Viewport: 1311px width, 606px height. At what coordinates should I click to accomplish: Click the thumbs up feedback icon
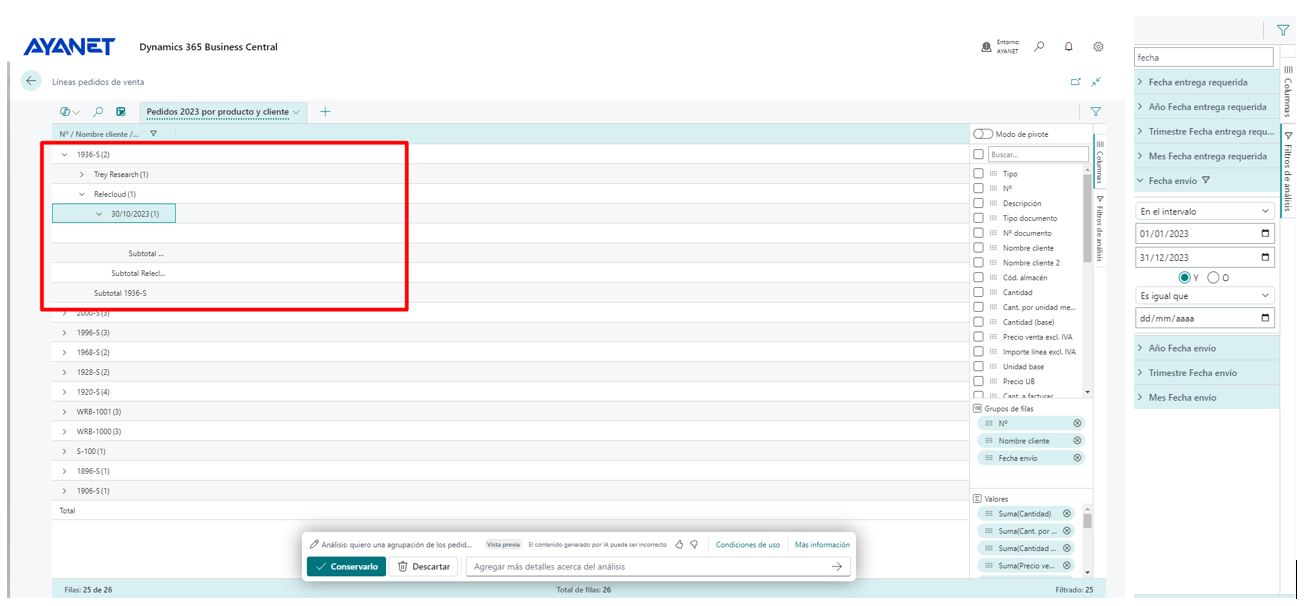[x=678, y=545]
